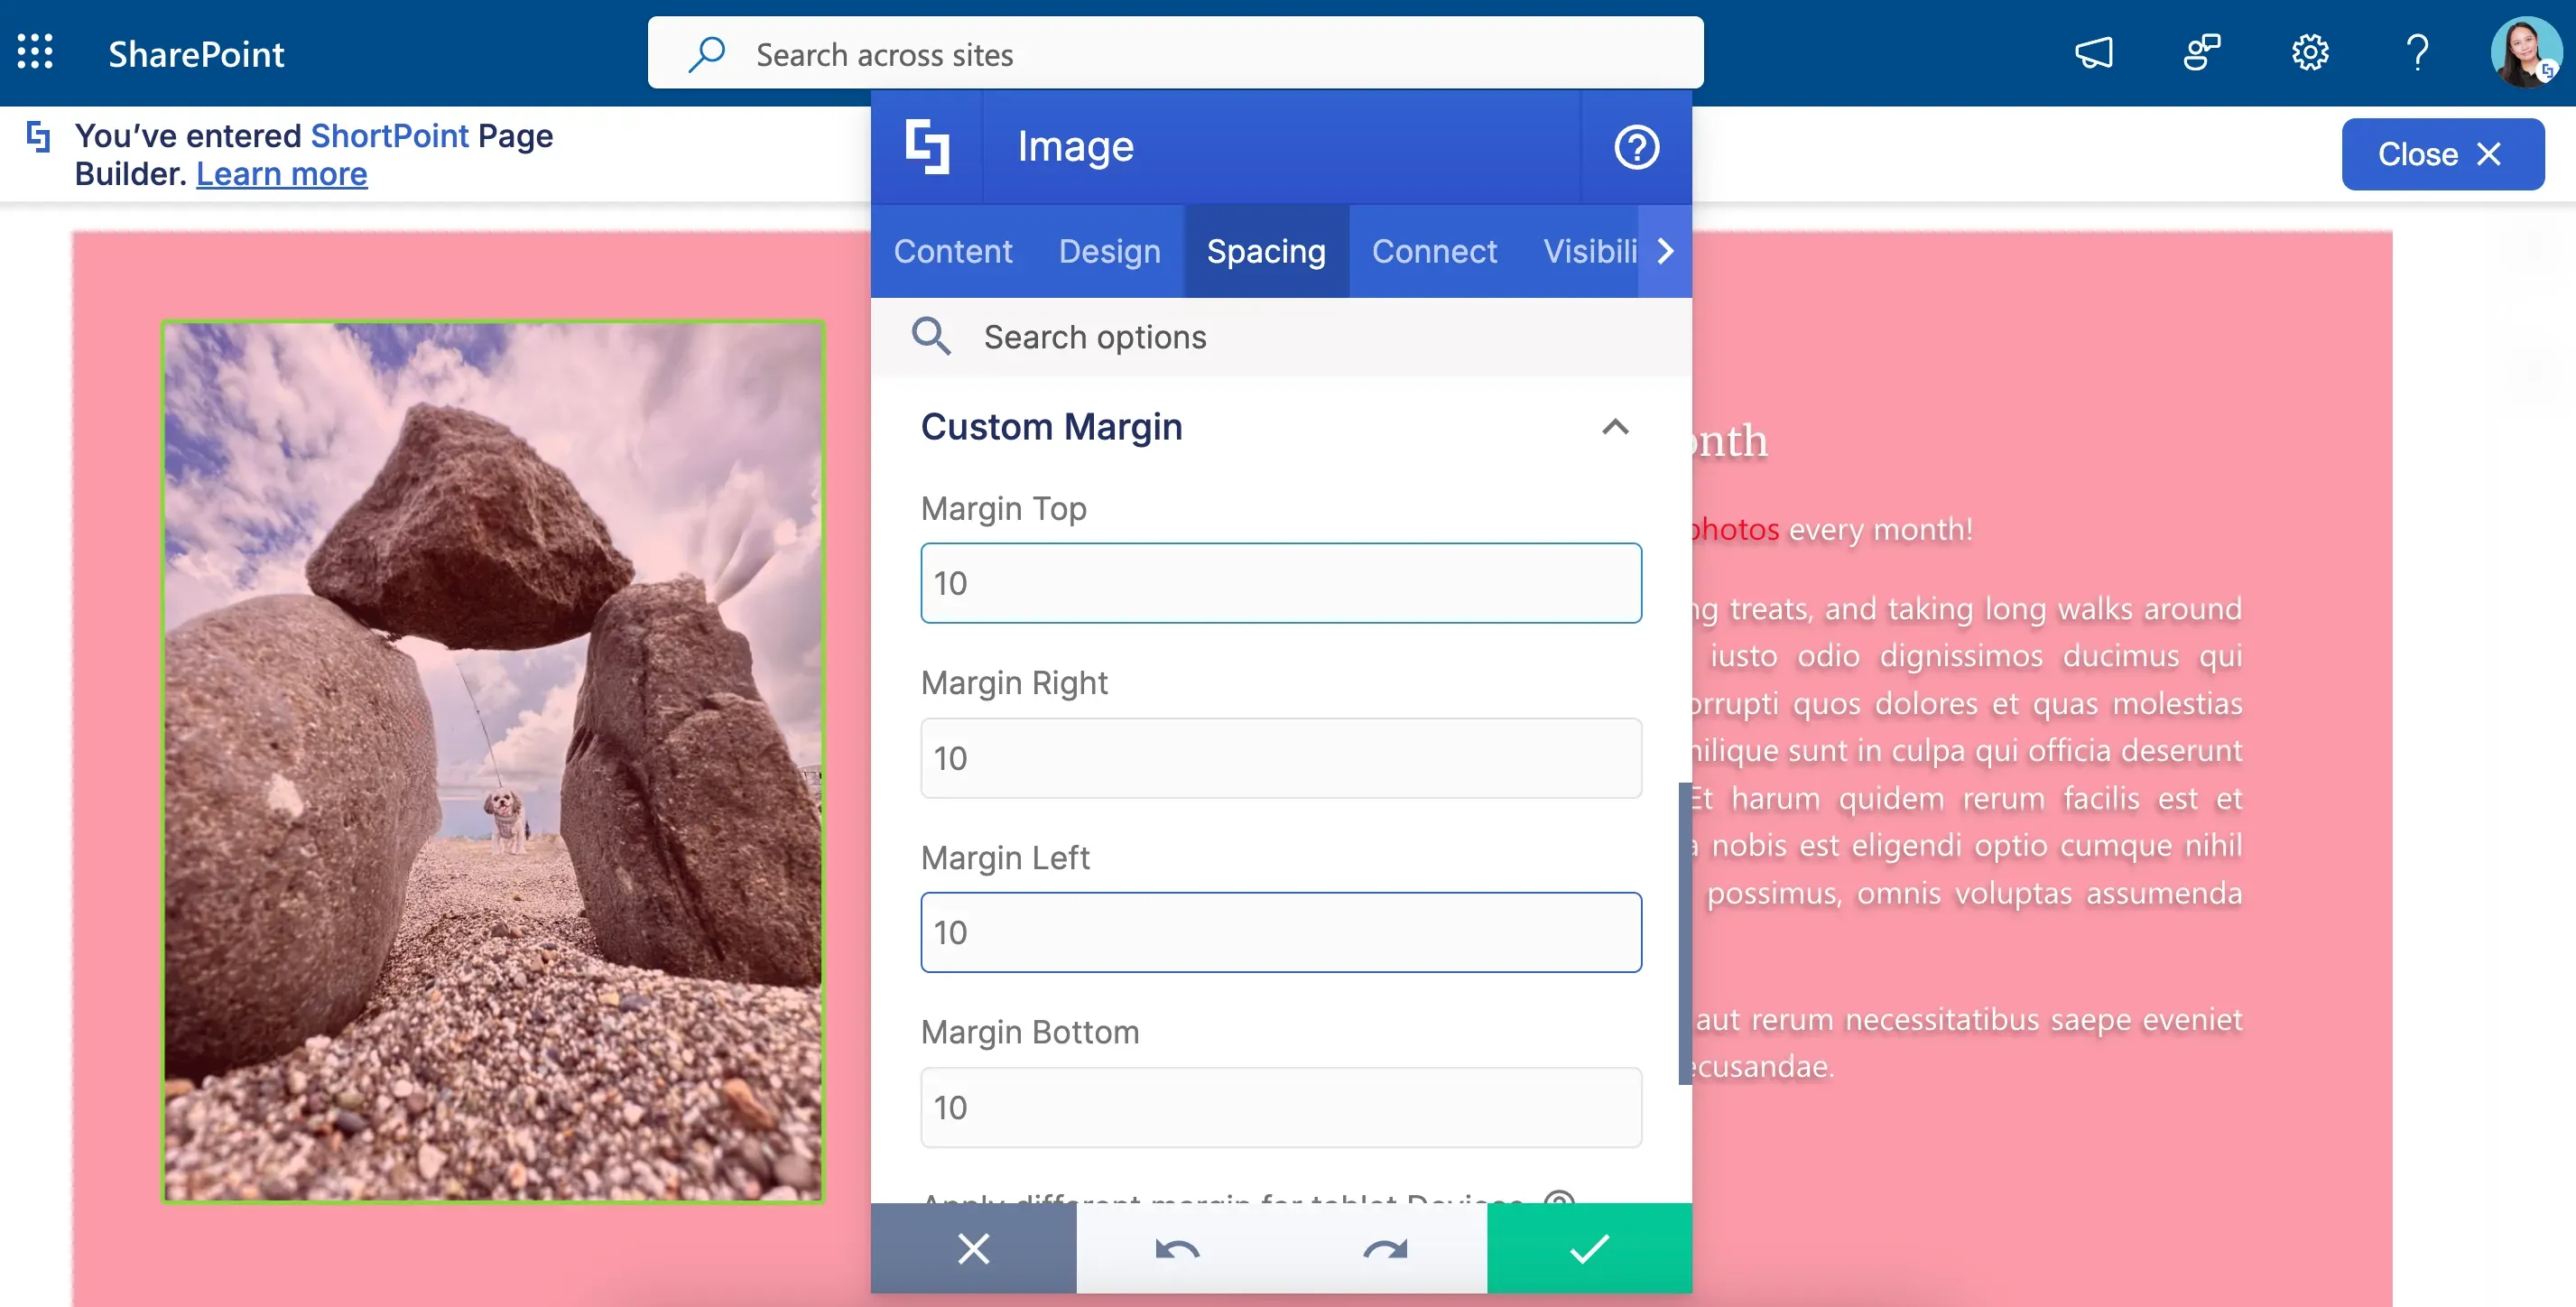
Task: Click the Margin Right input field
Action: click(1281, 758)
